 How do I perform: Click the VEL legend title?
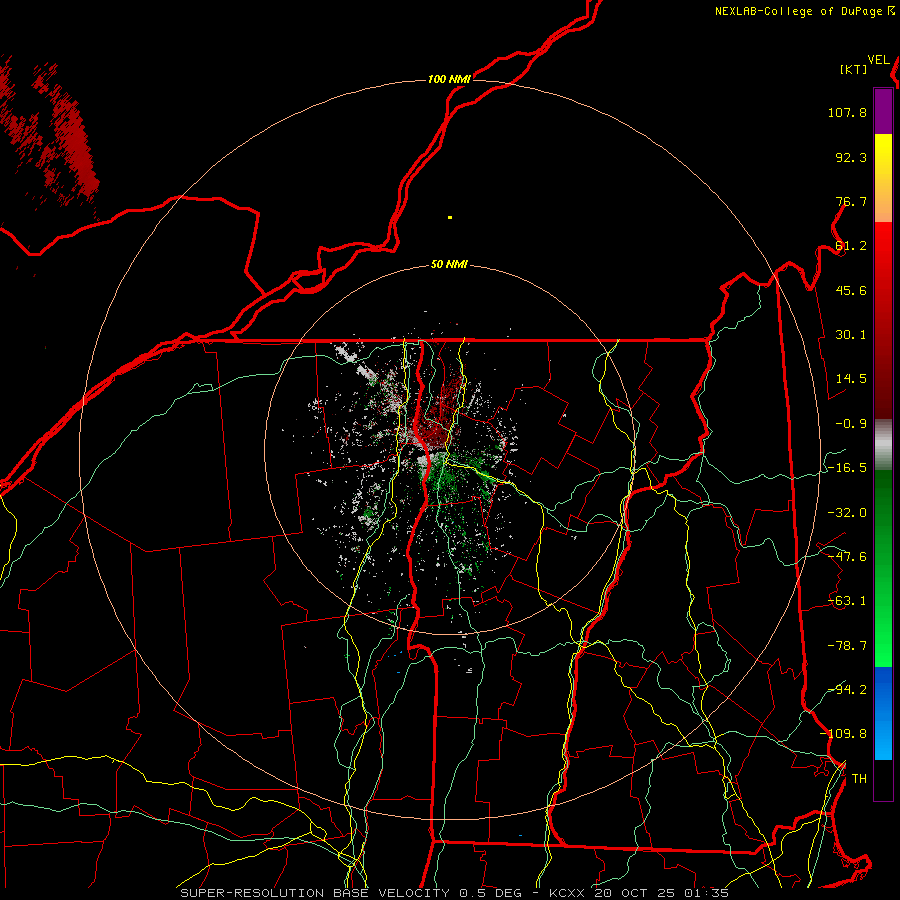tap(878, 60)
